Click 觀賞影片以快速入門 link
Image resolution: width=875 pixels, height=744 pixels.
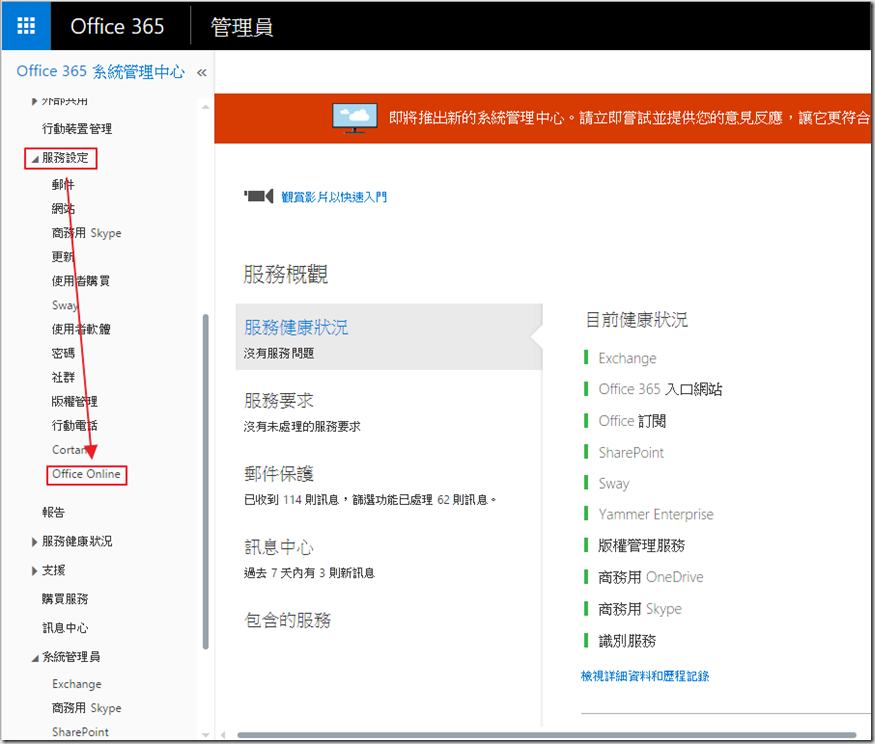tap(334, 197)
